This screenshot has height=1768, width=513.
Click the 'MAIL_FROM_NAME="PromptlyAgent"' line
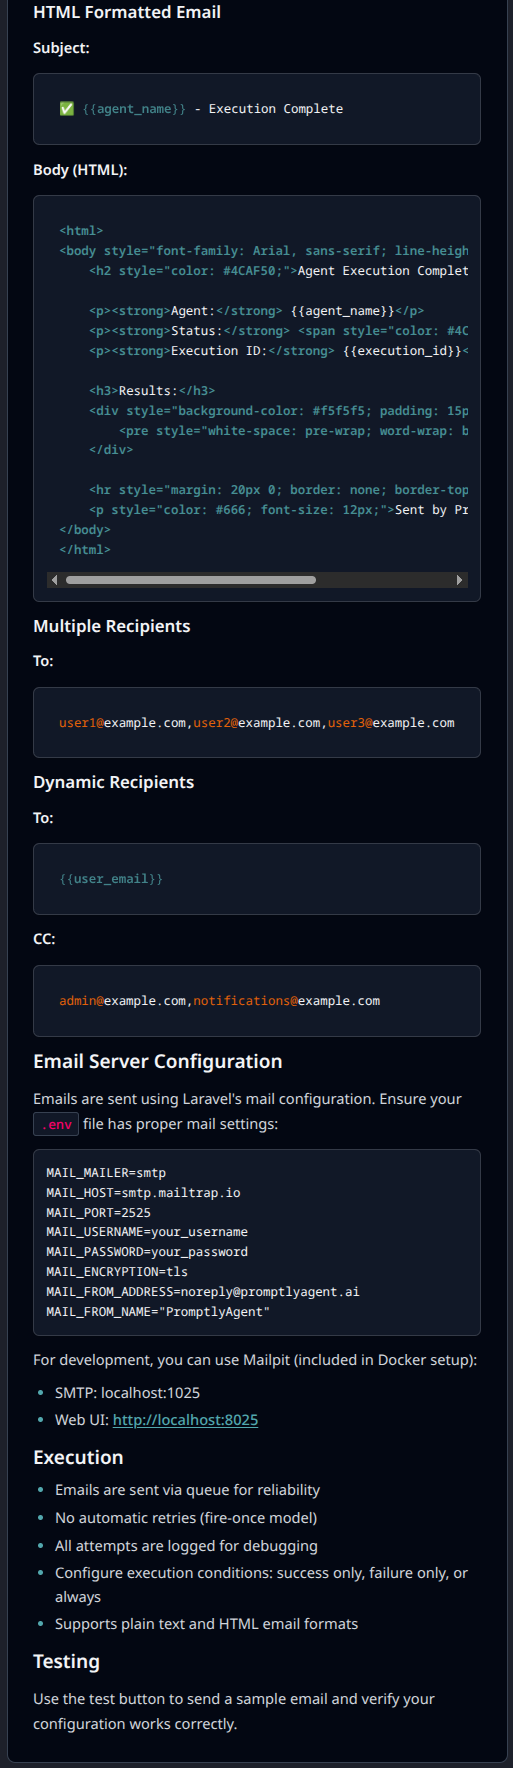(x=158, y=1312)
